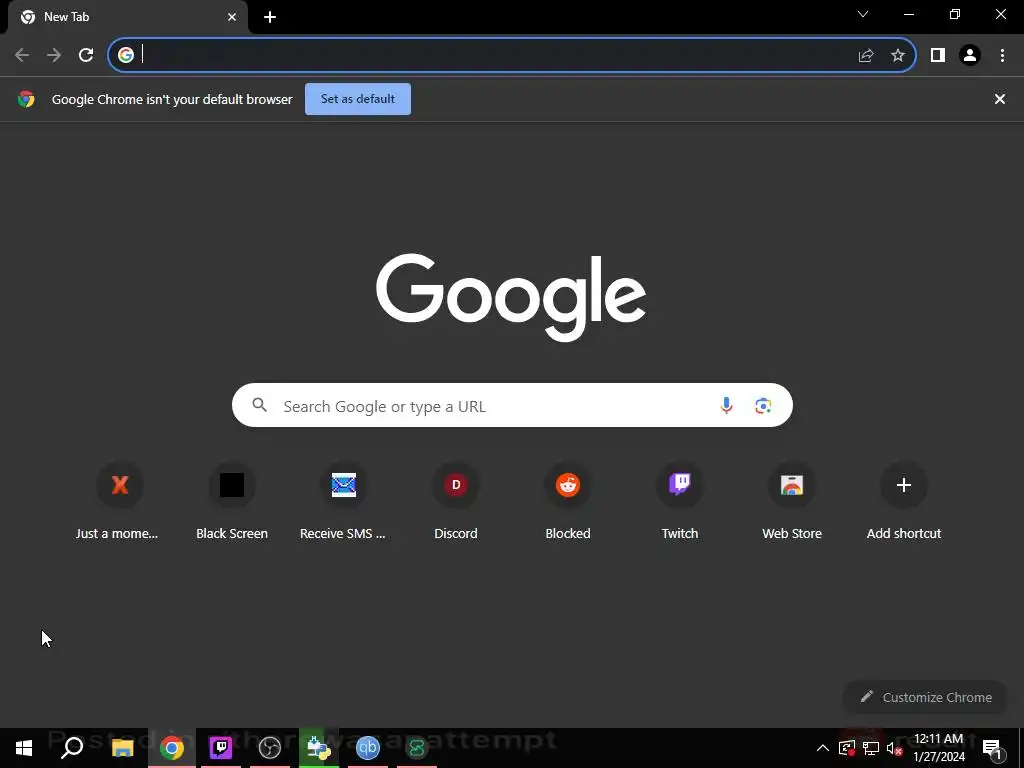Screen dimensions: 1024x768
Task: Click the Customize Chrome button
Action: [925, 697]
